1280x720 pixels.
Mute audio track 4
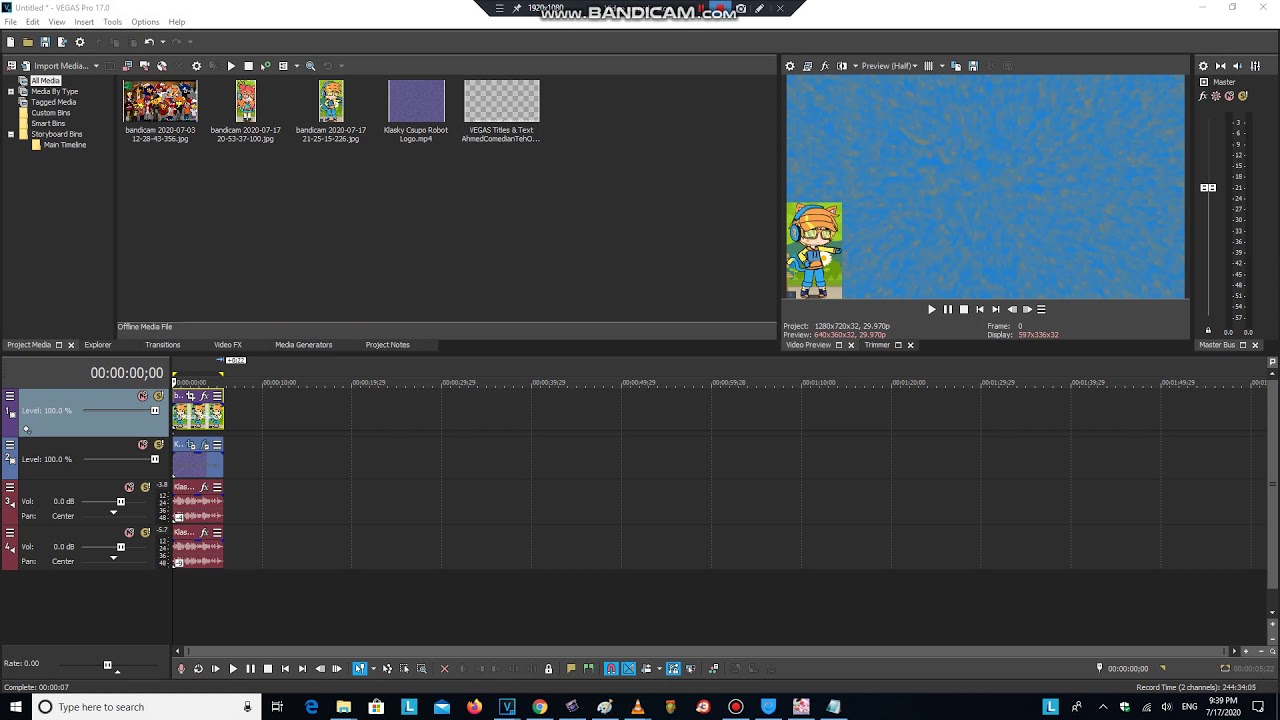(129, 533)
